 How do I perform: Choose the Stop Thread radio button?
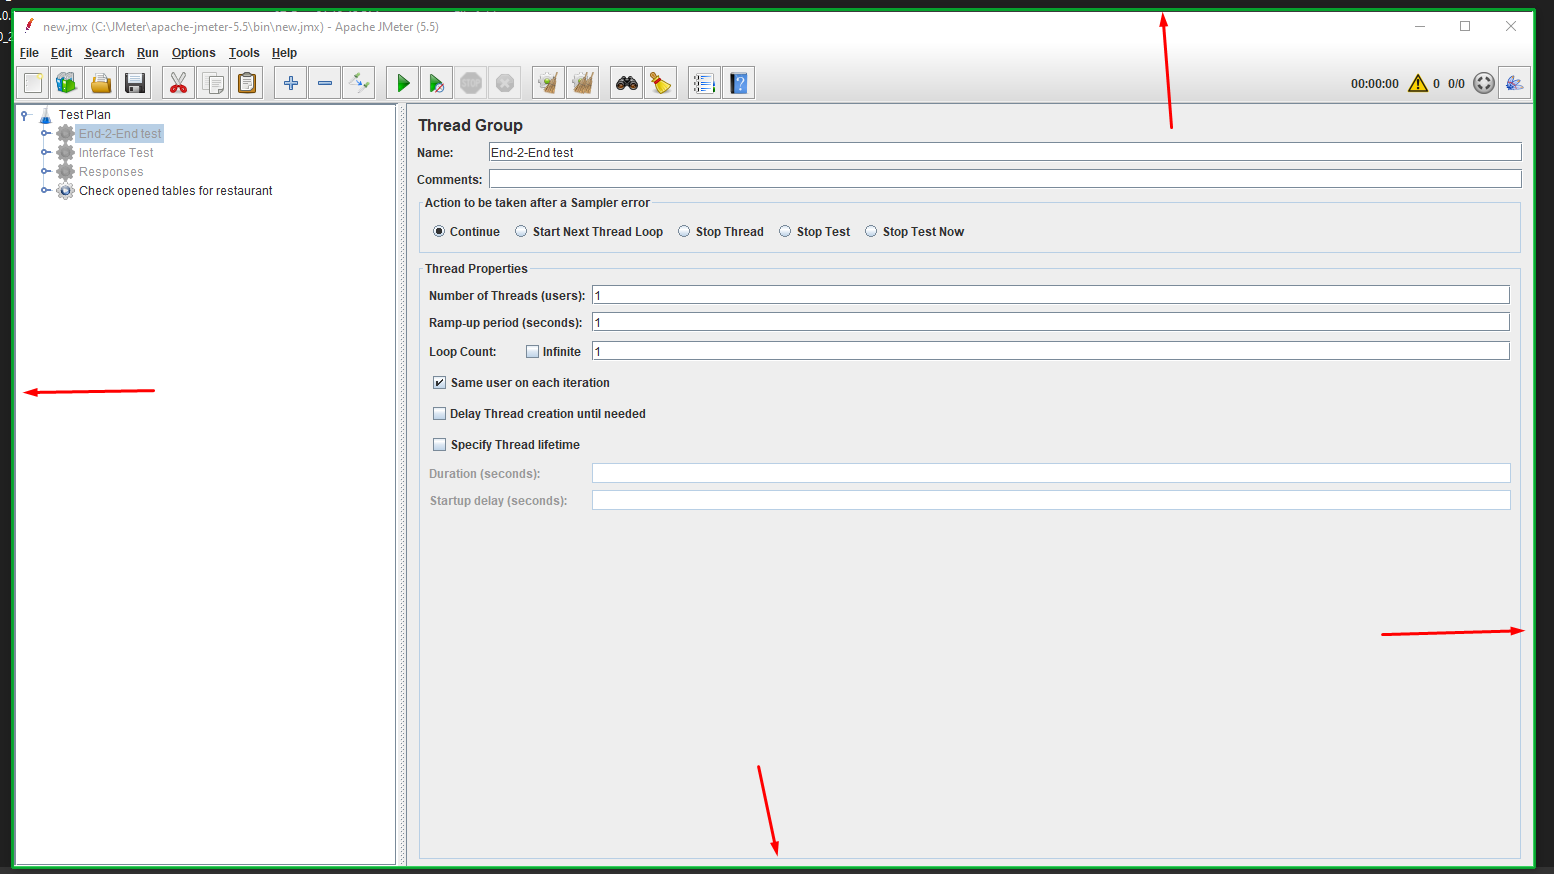(x=684, y=231)
